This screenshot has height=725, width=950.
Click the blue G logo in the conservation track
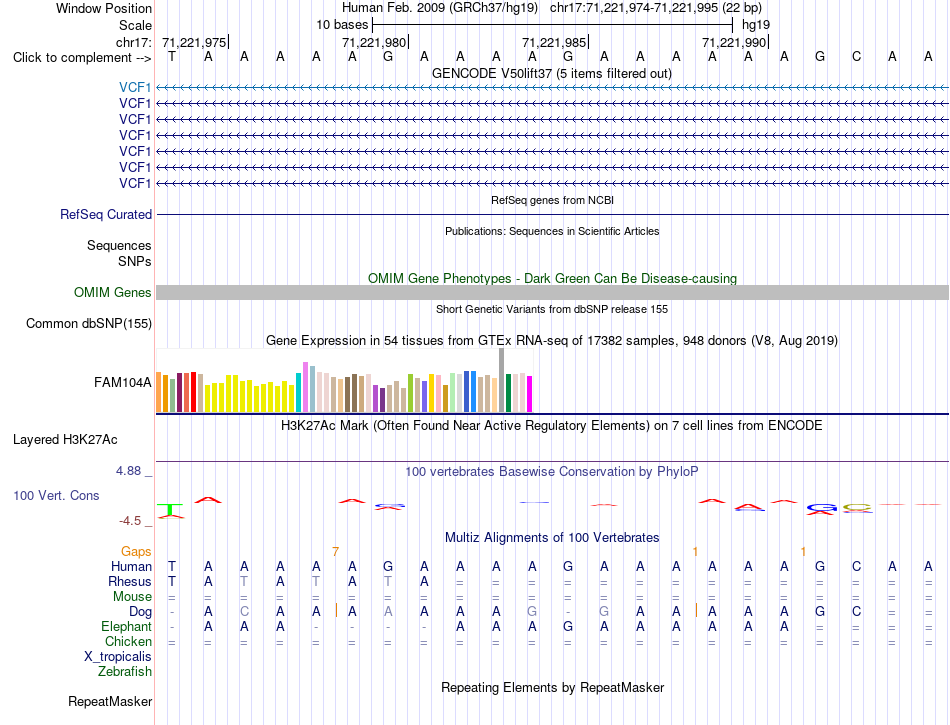[x=822, y=508]
